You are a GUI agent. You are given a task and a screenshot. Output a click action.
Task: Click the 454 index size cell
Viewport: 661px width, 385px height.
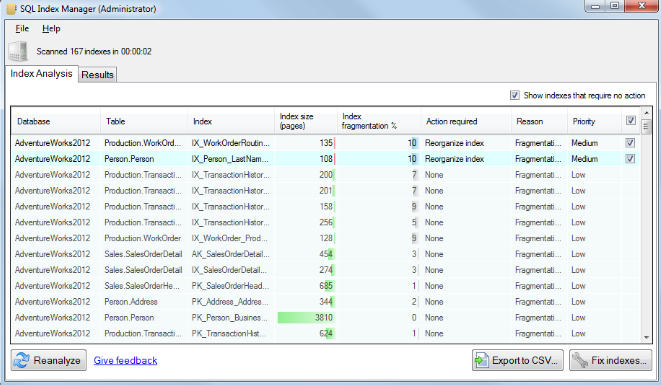pos(306,254)
